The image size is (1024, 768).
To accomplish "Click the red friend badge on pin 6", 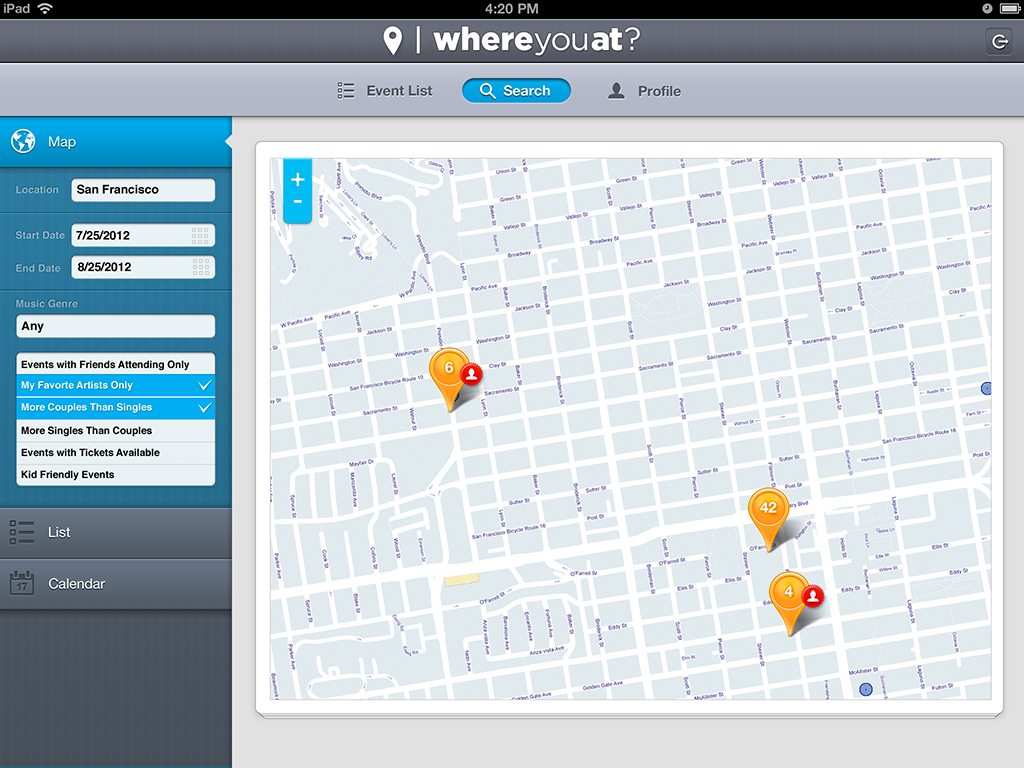I will pos(471,374).
